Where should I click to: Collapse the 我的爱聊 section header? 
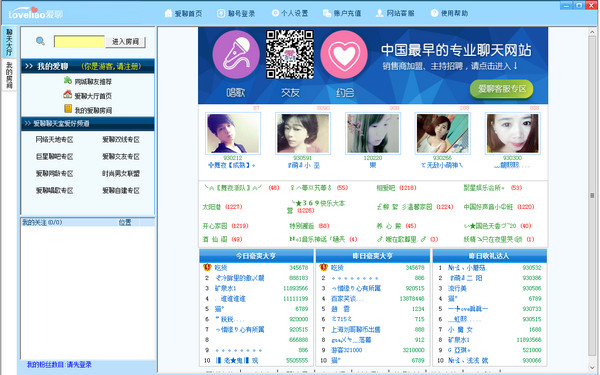tap(88, 66)
